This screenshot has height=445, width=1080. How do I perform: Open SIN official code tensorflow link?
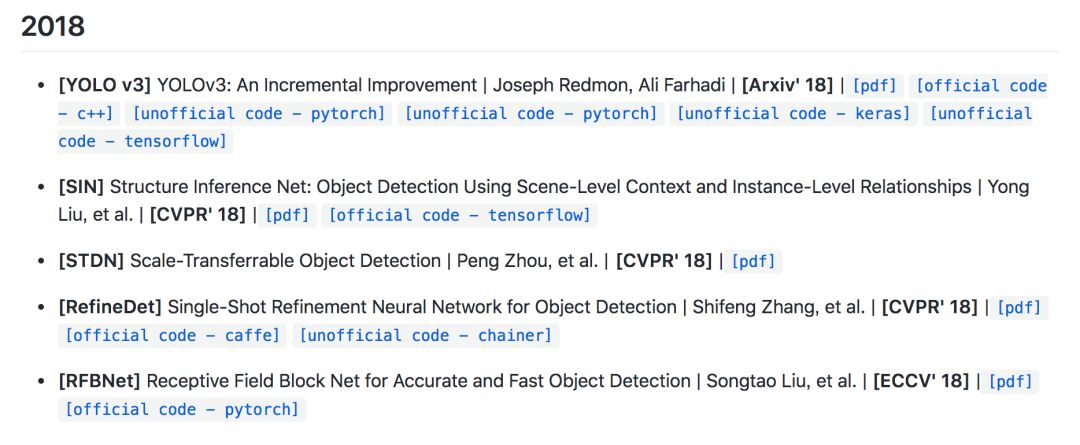460,215
